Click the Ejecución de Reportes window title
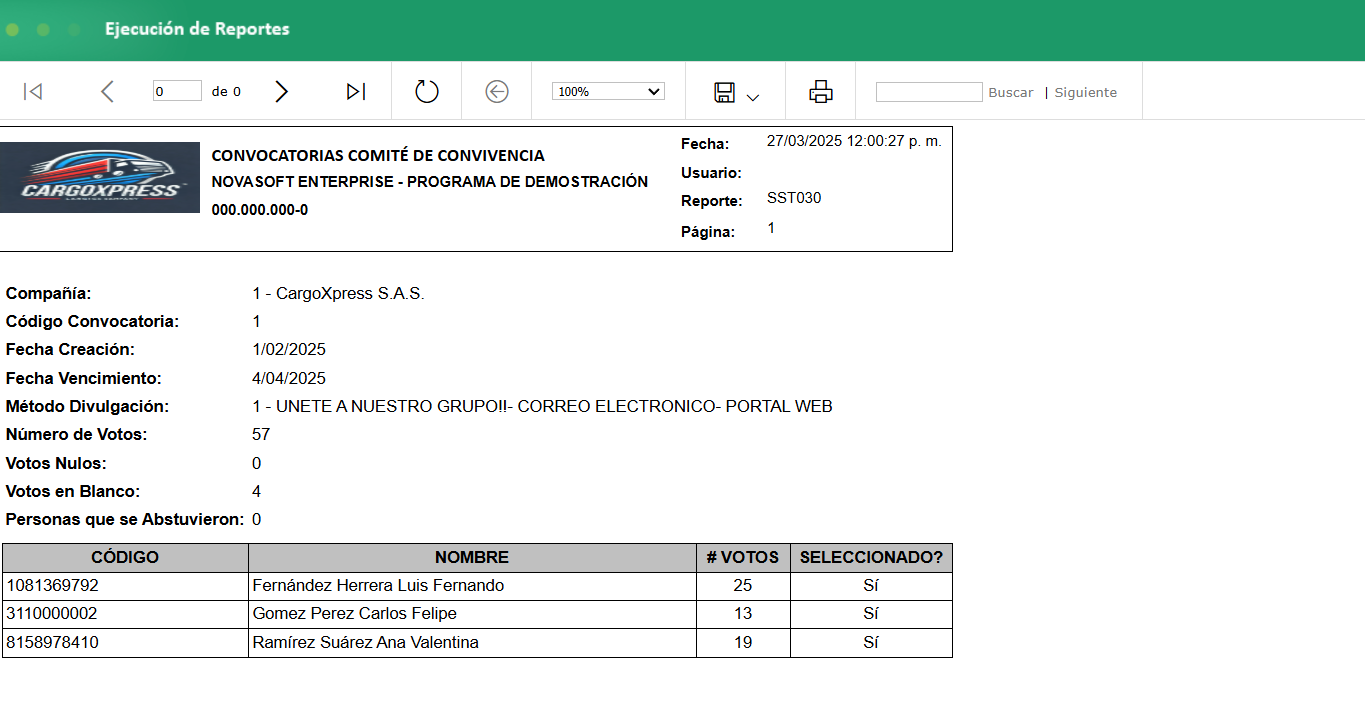Image resolution: width=1365 pixels, height=712 pixels. (197, 29)
